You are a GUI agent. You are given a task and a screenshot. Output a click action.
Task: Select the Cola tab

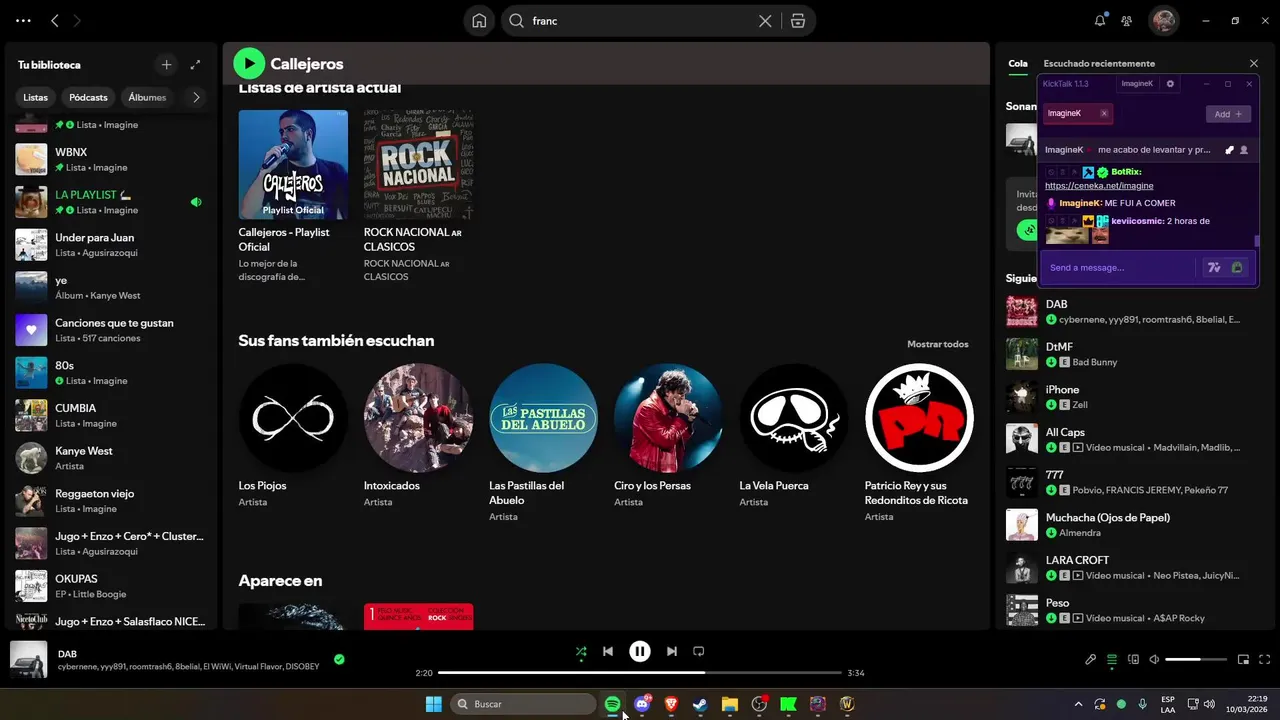click(1018, 64)
